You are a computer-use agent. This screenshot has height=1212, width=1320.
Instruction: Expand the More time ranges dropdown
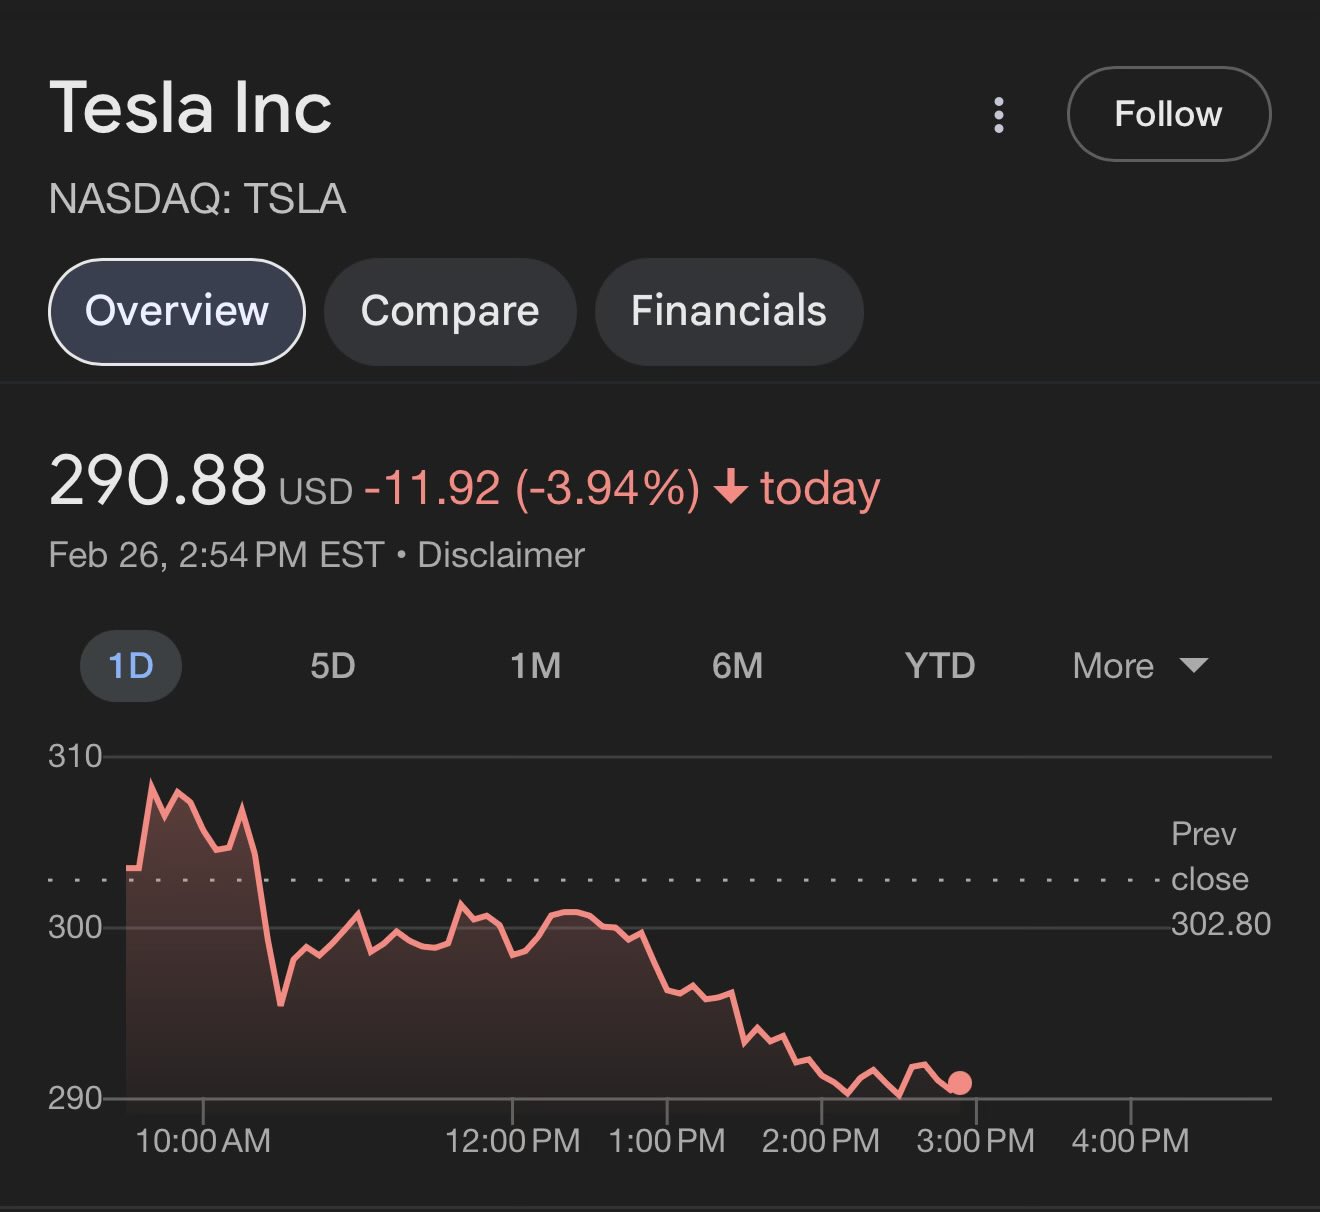pos(1139,666)
